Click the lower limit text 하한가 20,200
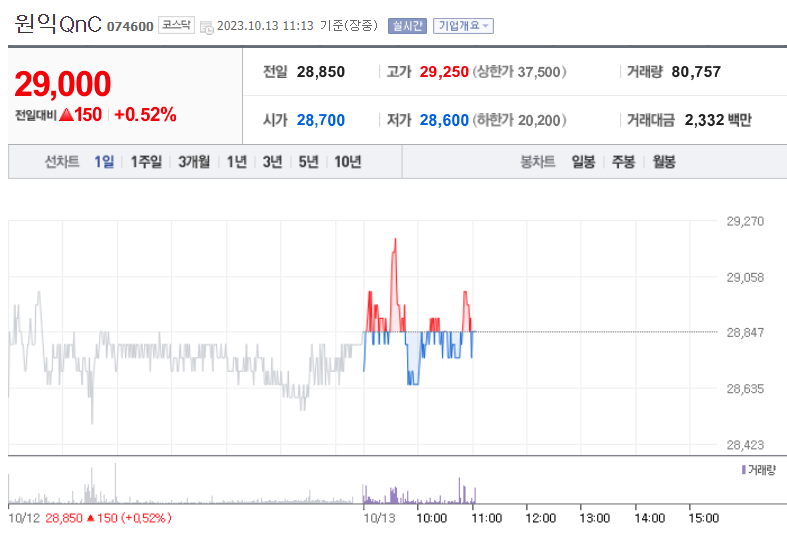This screenshot has height=540, width=787. click(519, 120)
